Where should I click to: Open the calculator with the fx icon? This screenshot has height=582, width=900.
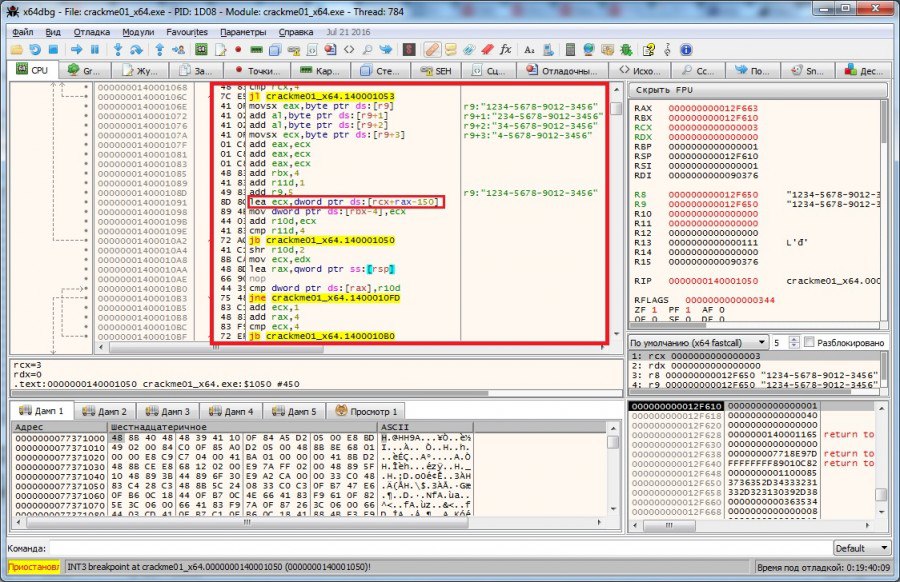(506, 48)
